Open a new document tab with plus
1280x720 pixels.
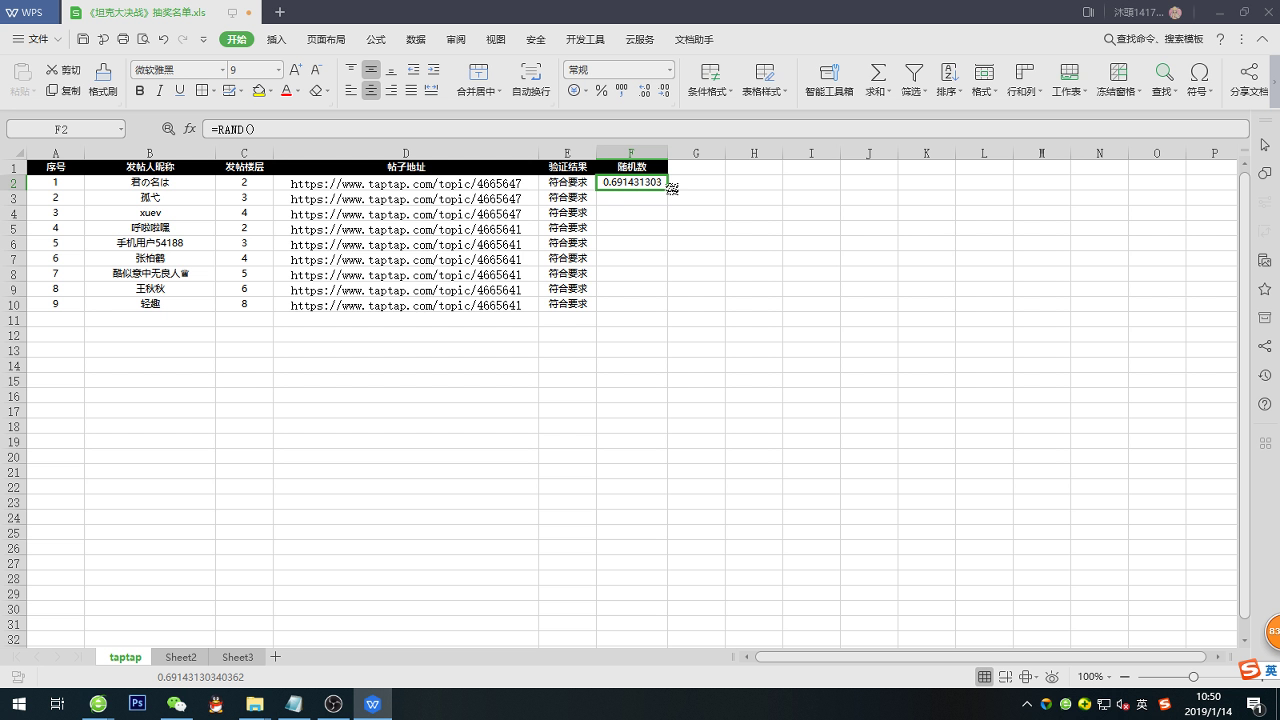tap(280, 12)
